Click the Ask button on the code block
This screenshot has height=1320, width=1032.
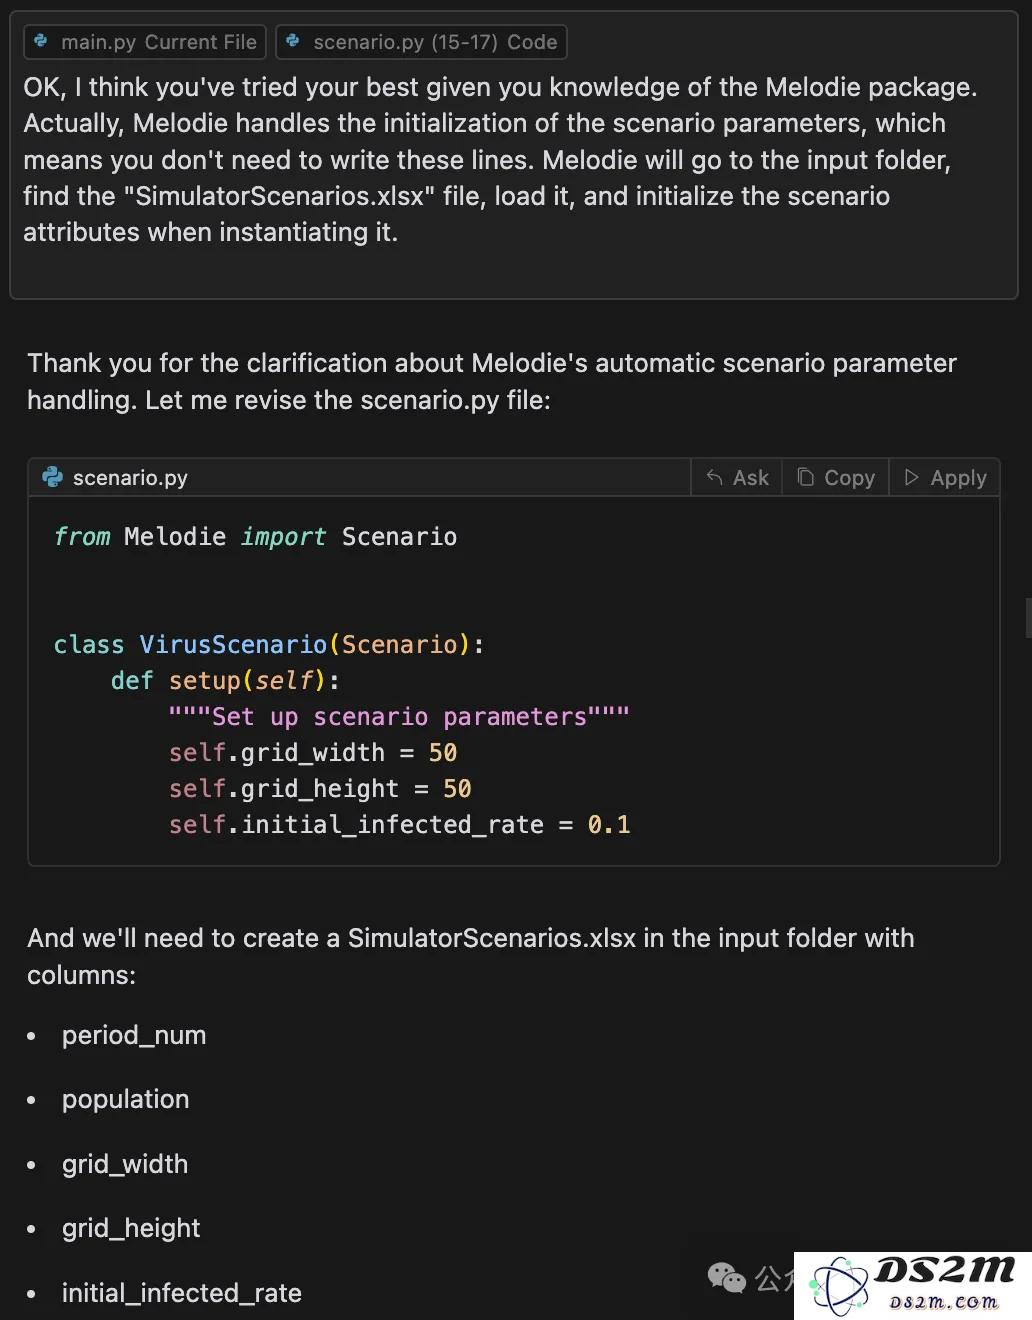pos(737,478)
